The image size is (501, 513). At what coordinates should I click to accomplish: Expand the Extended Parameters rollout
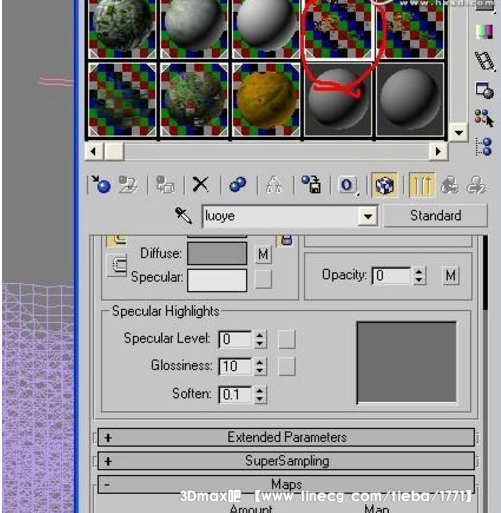pyautogui.click(x=286, y=437)
